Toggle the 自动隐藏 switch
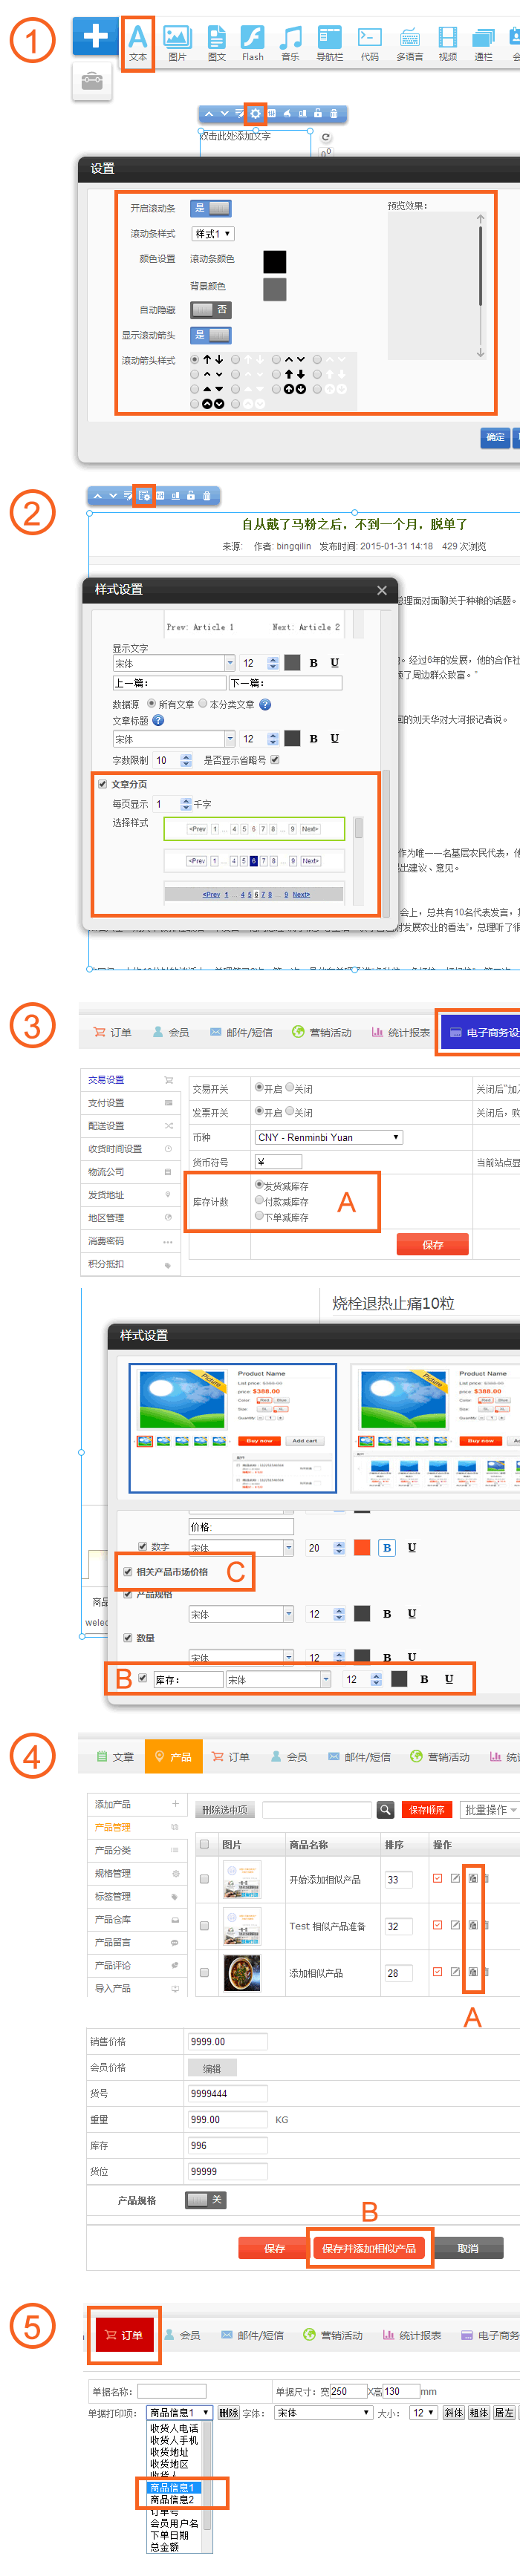This screenshot has height=2576, width=520. [210, 310]
